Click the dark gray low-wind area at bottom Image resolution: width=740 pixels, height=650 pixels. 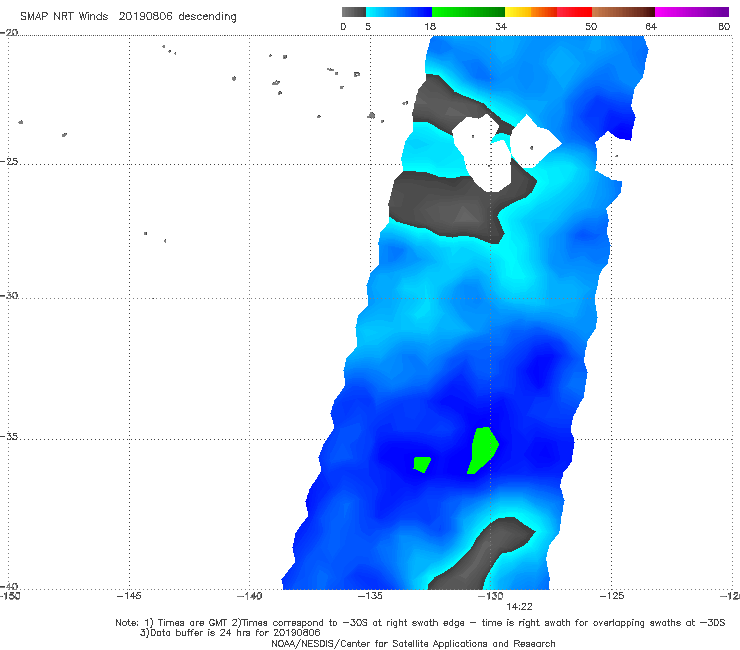click(481, 555)
